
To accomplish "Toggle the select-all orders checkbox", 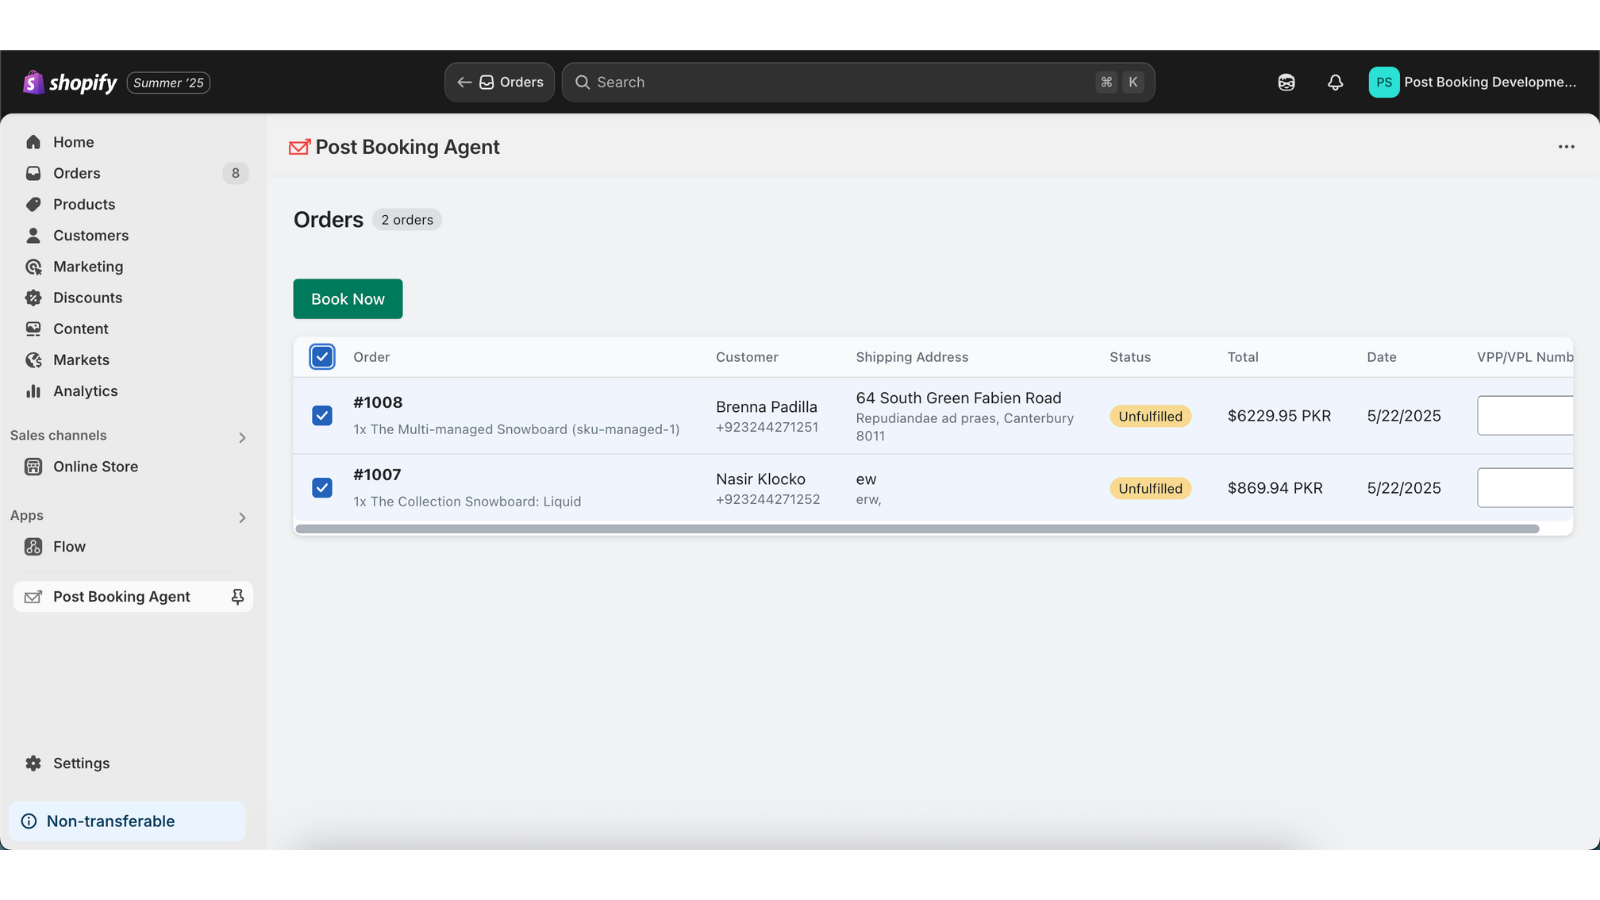I will 322,357.
